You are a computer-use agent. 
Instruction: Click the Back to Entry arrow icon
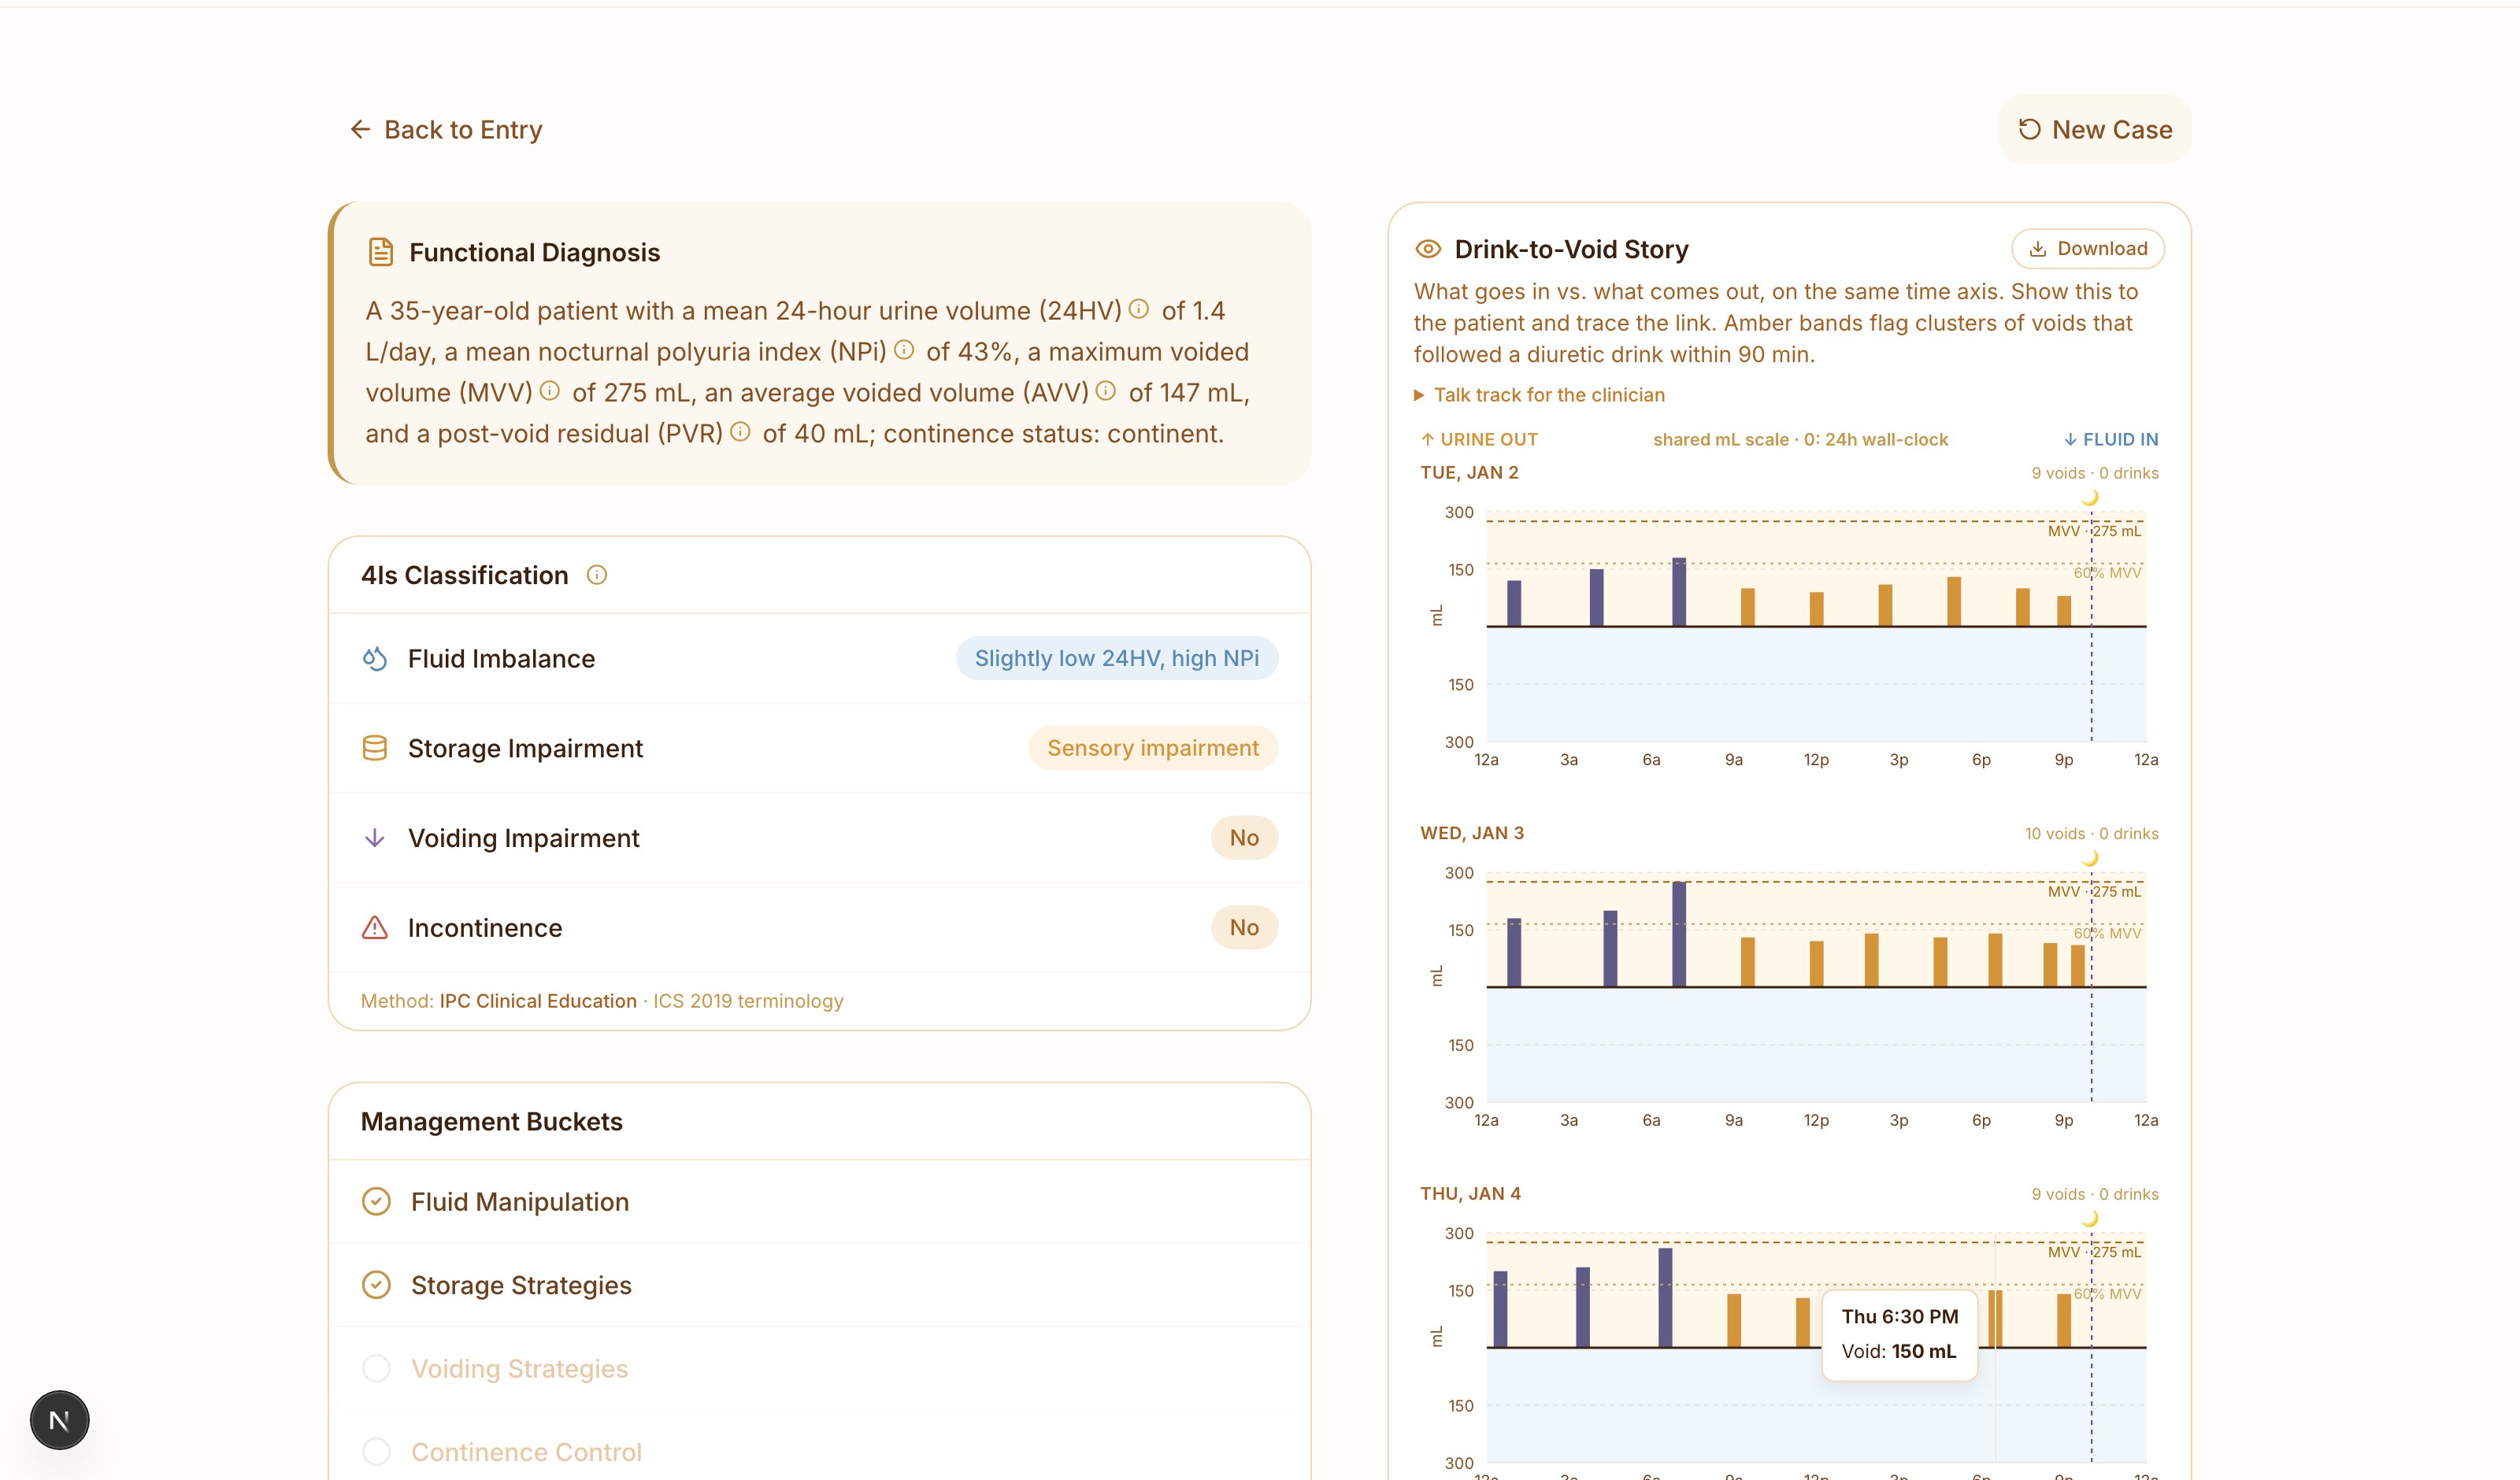360,130
